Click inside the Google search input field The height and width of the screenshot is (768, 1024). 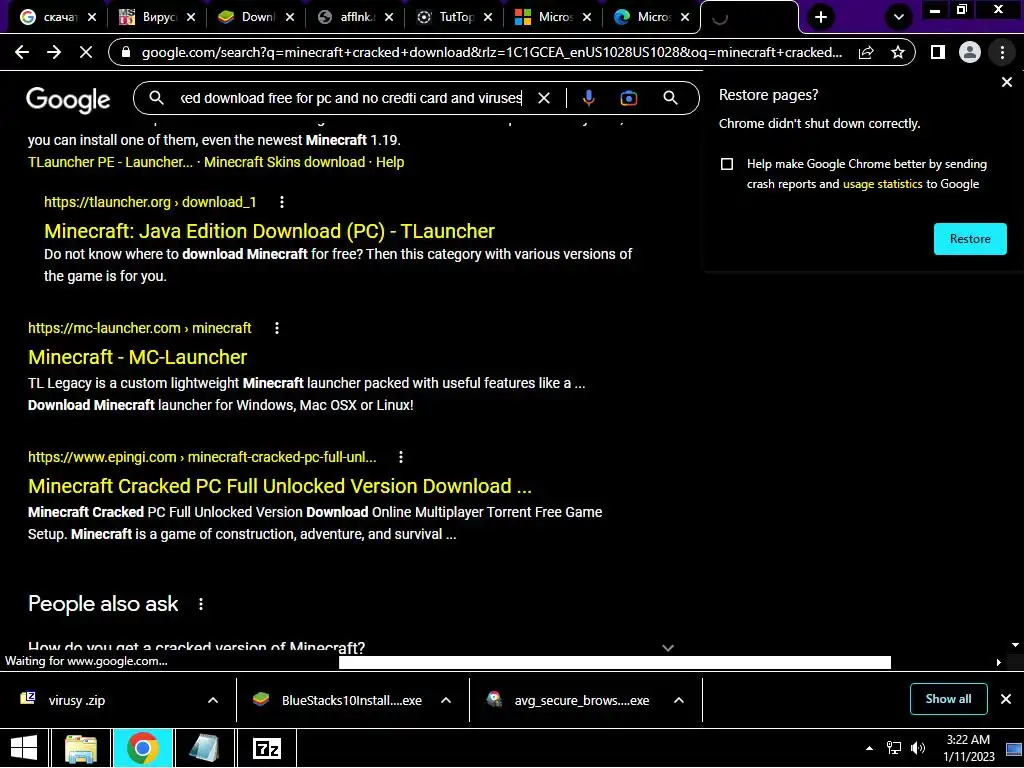[351, 98]
